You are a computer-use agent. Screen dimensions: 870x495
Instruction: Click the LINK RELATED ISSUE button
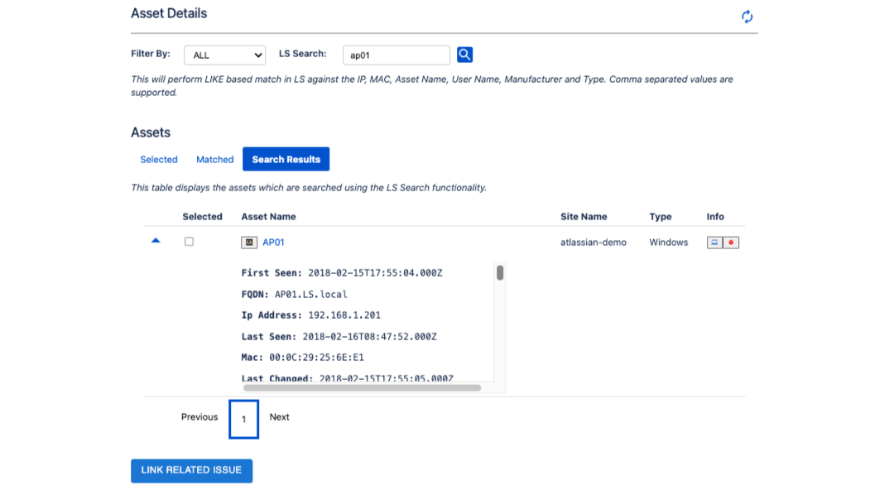191,471
